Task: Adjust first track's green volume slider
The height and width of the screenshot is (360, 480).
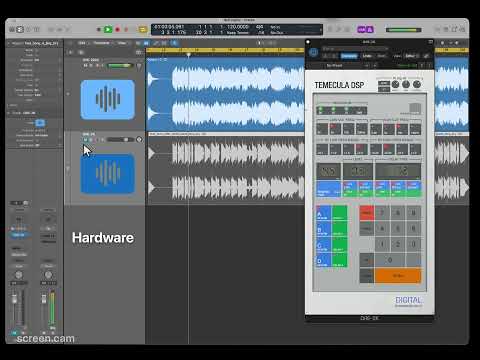Action: (x=119, y=66)
